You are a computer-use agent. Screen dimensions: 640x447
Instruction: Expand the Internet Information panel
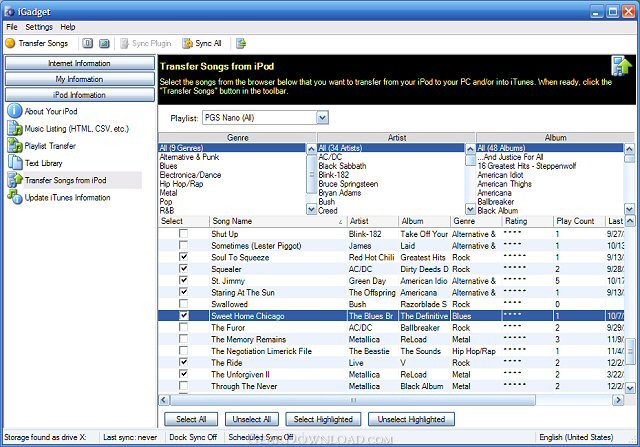(79, 63)
